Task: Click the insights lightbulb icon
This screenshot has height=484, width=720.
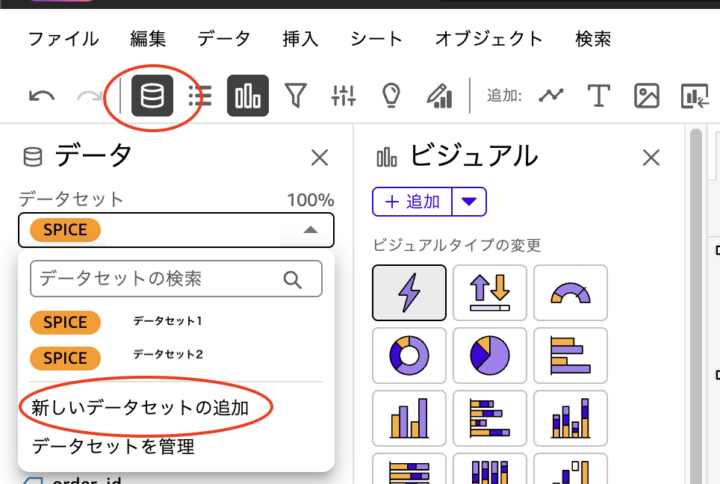Action: click(x=391, y=96)
